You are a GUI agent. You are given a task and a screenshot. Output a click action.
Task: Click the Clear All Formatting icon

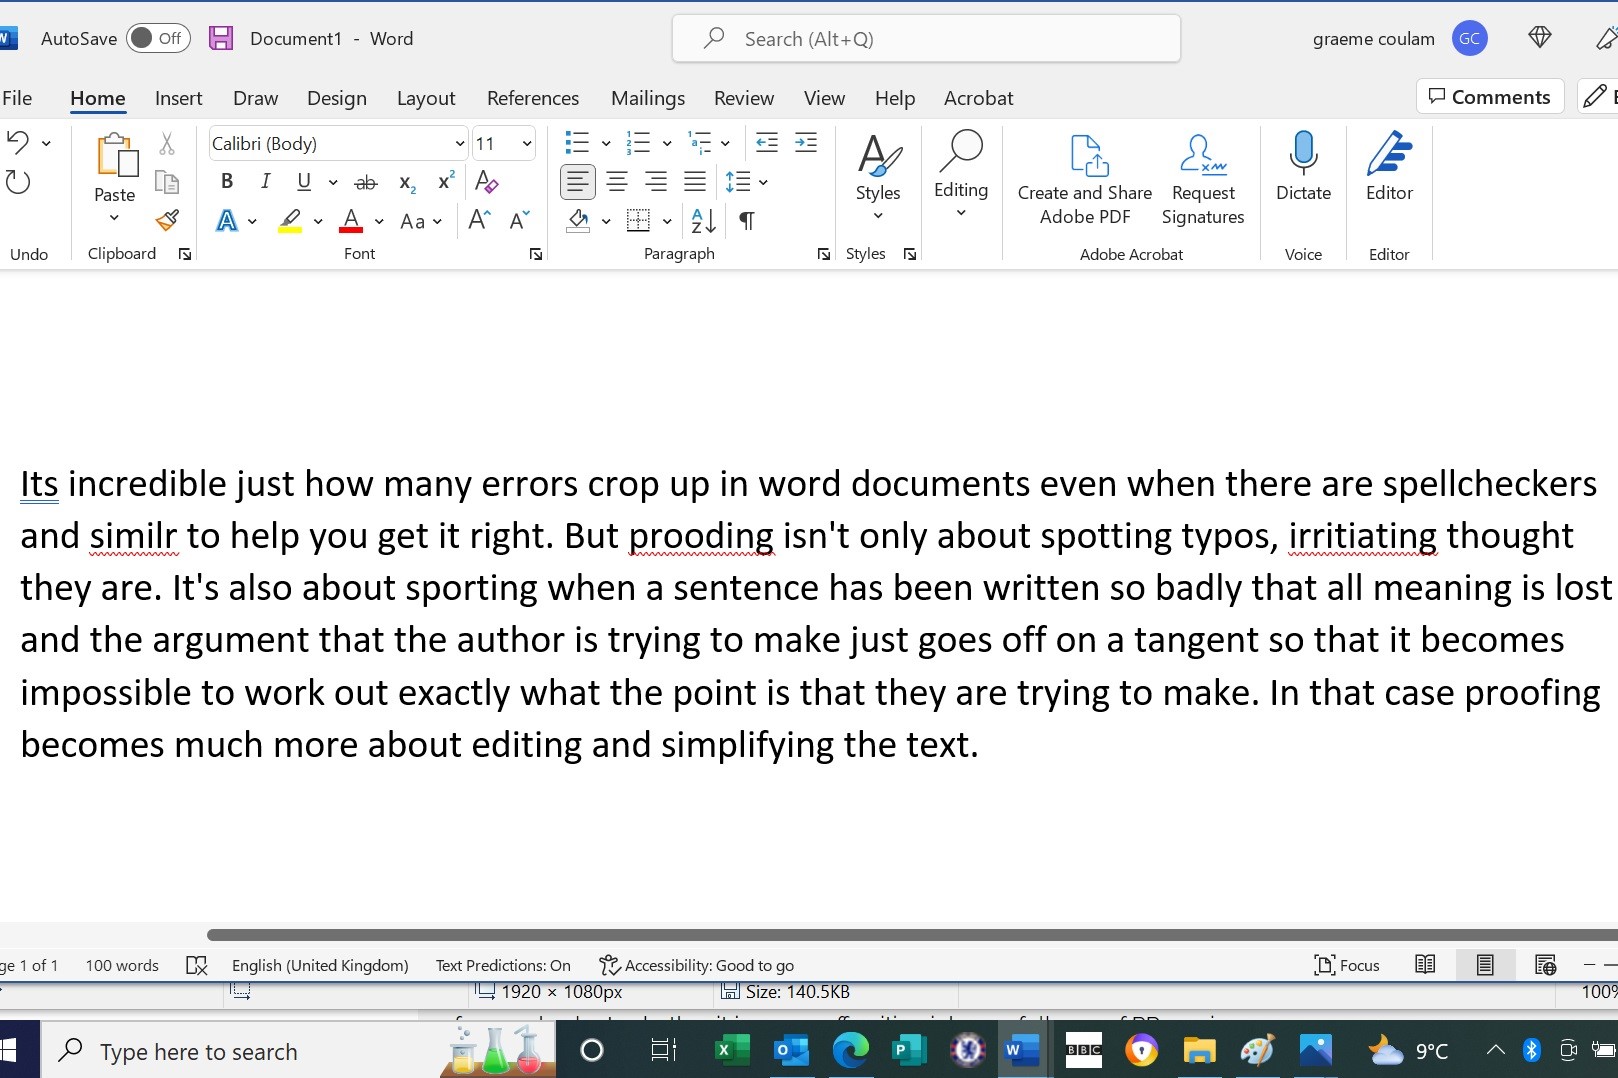point(486,182)
